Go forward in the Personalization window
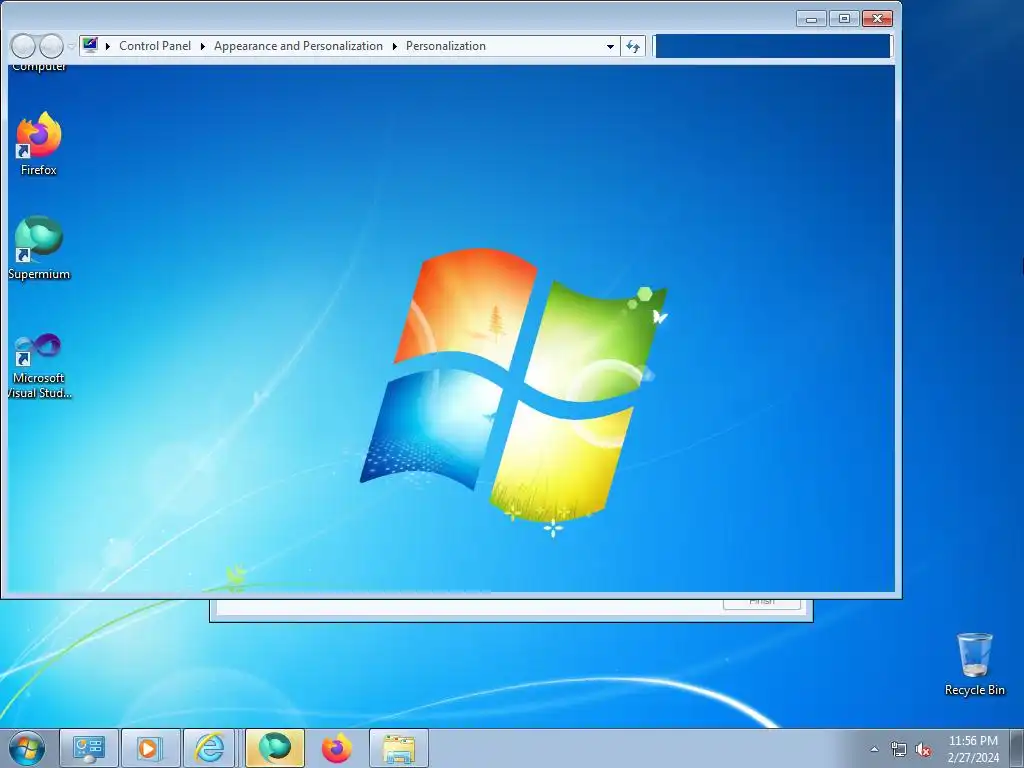 pyautogui.click(x=52, y=46)
